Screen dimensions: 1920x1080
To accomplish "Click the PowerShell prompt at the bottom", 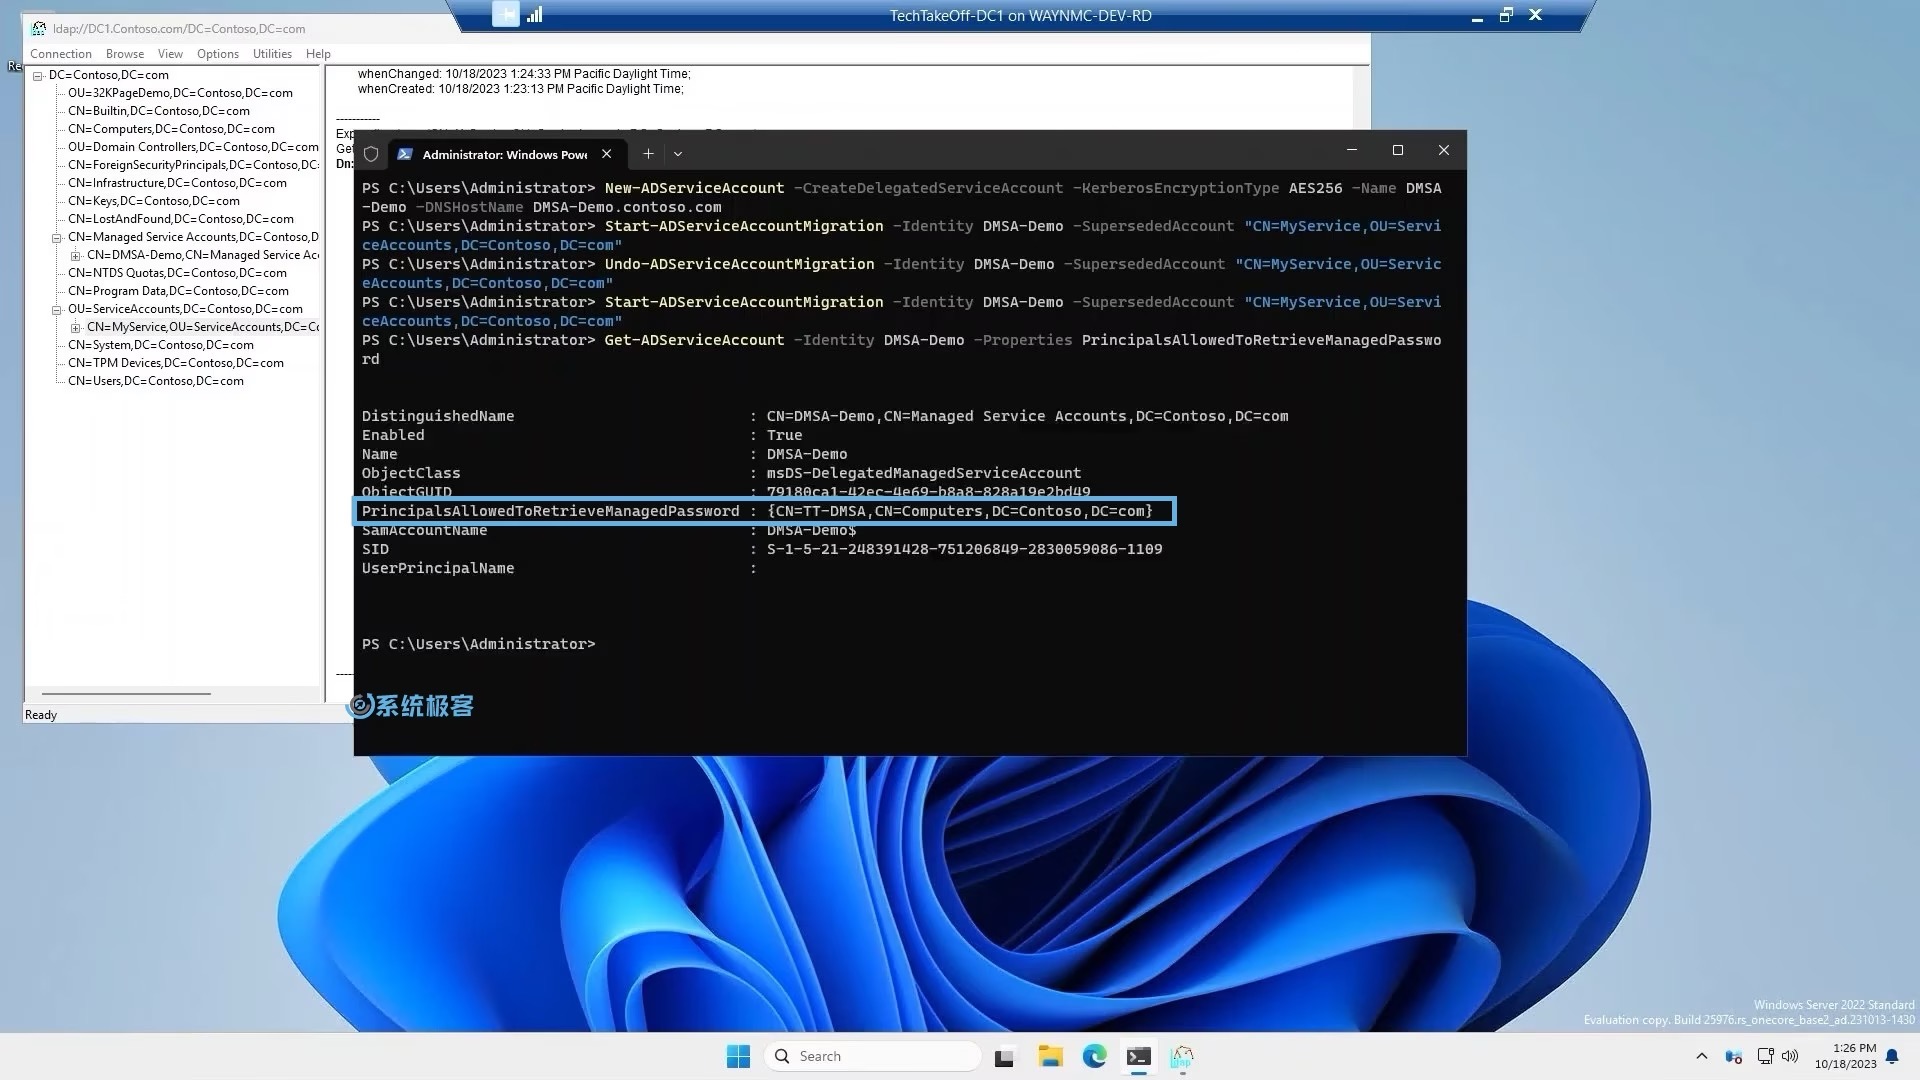I will pyautogui.click(x=478, y=644).
